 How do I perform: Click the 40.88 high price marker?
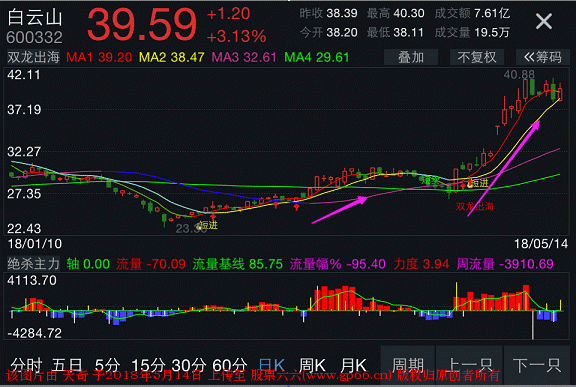tap(519, 75)
